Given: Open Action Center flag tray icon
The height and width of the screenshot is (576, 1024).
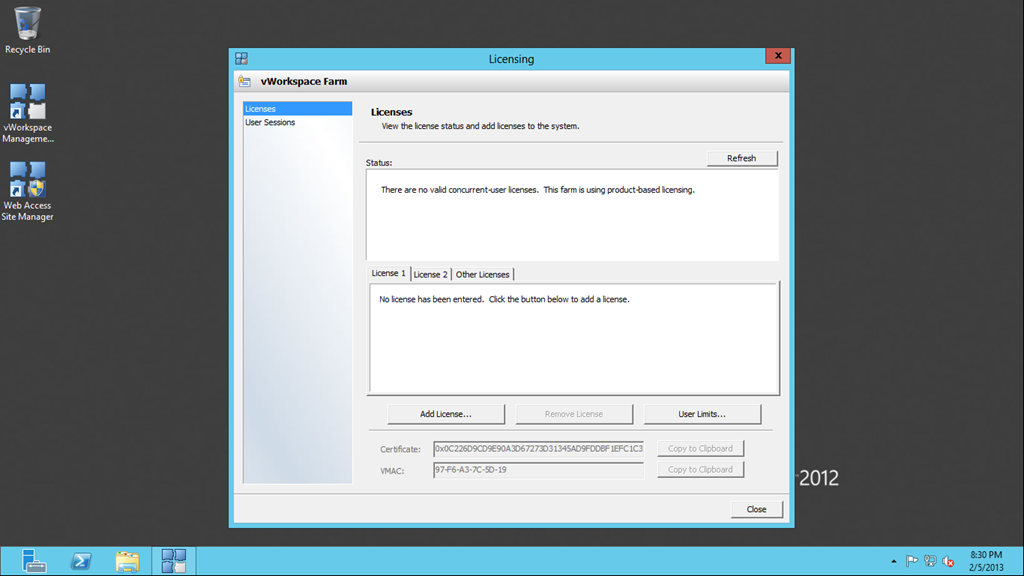Looking at the screenshot, I should tap(912, 561).
